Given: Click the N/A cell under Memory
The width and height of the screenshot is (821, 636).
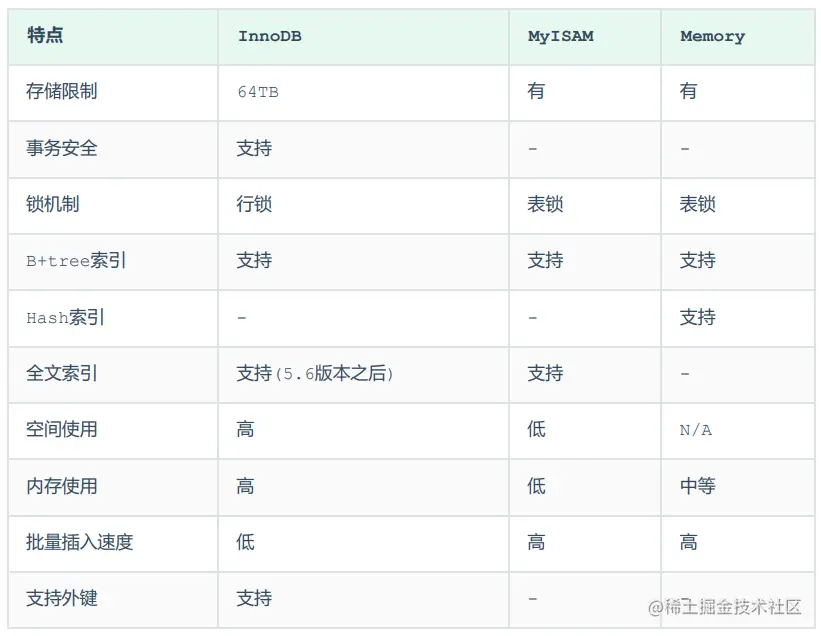Looking at the screenshot, I should pos(695,430).
